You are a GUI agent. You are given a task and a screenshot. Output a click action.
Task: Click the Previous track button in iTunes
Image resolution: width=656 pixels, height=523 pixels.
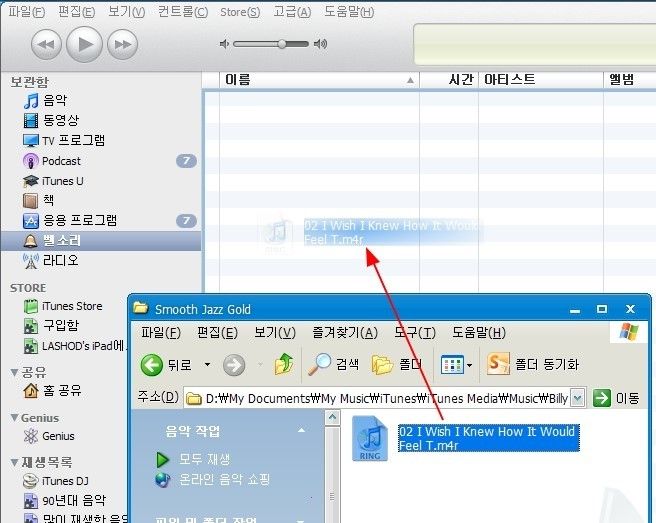[x=46, y=44]
